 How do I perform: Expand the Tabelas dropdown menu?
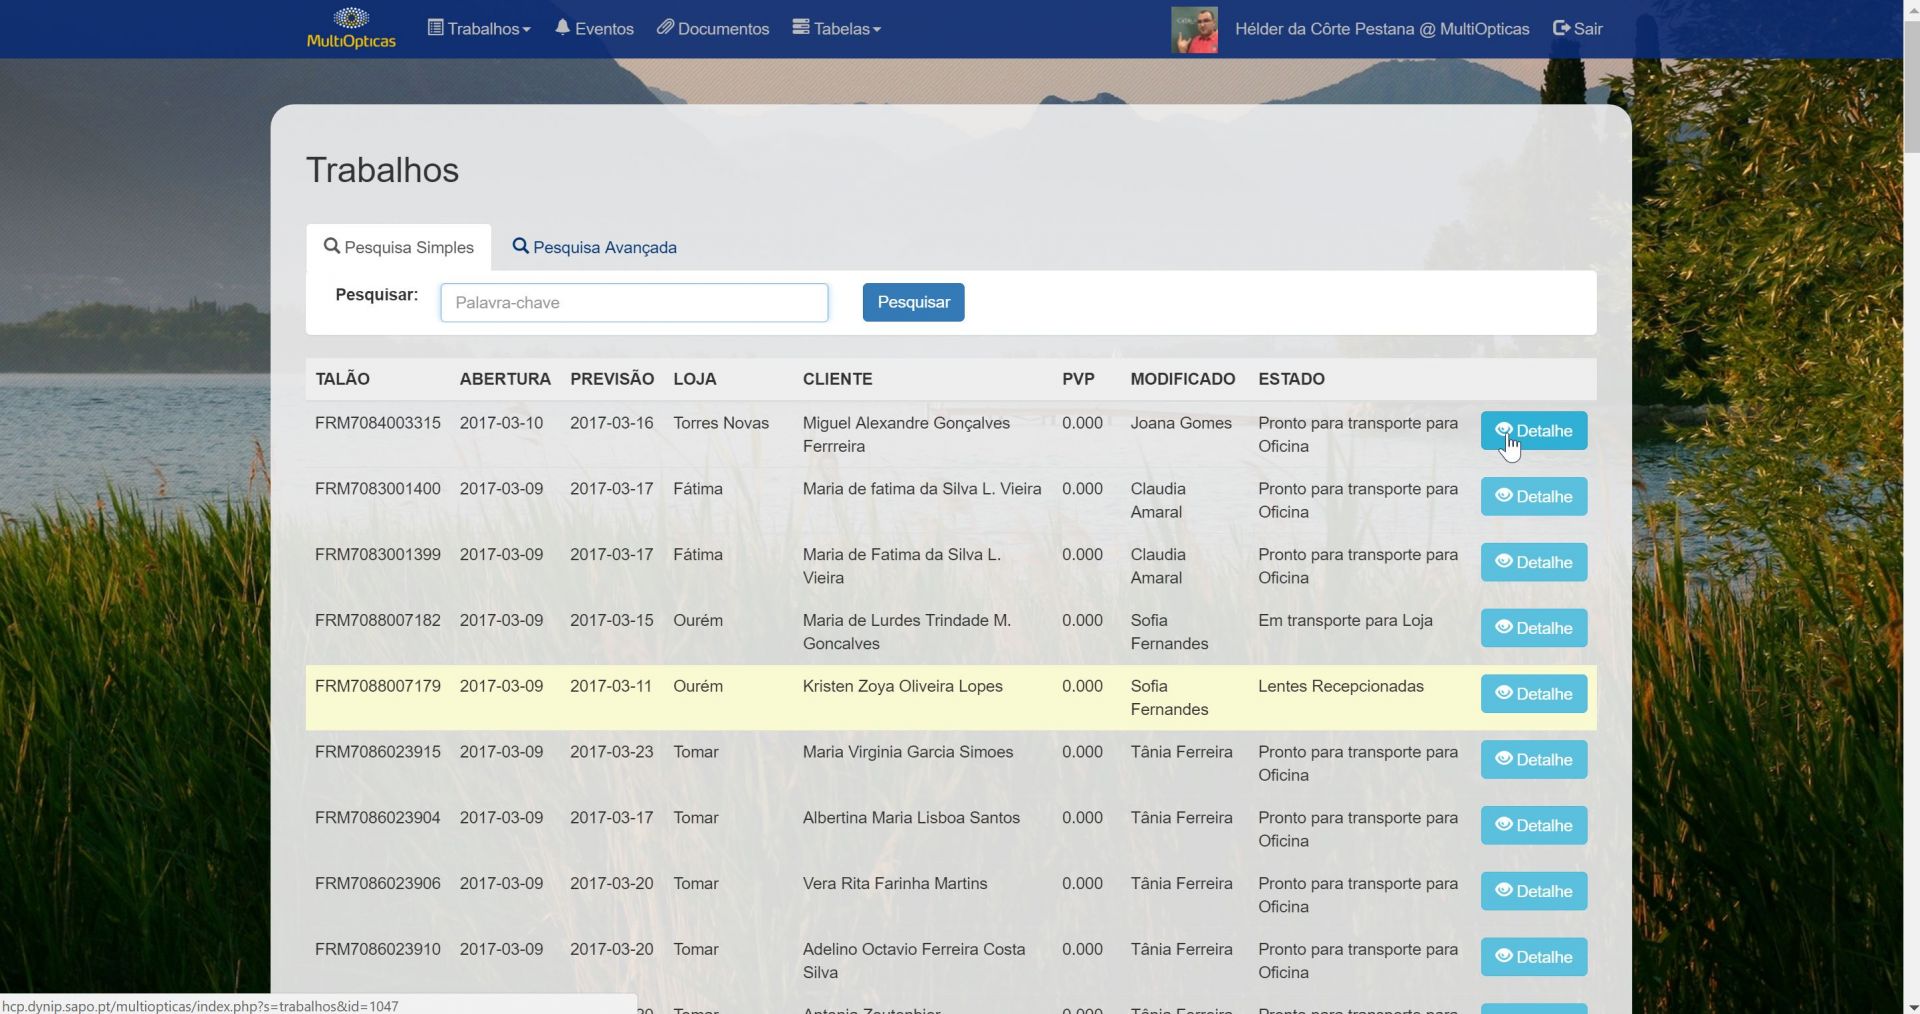click(836, 29)
